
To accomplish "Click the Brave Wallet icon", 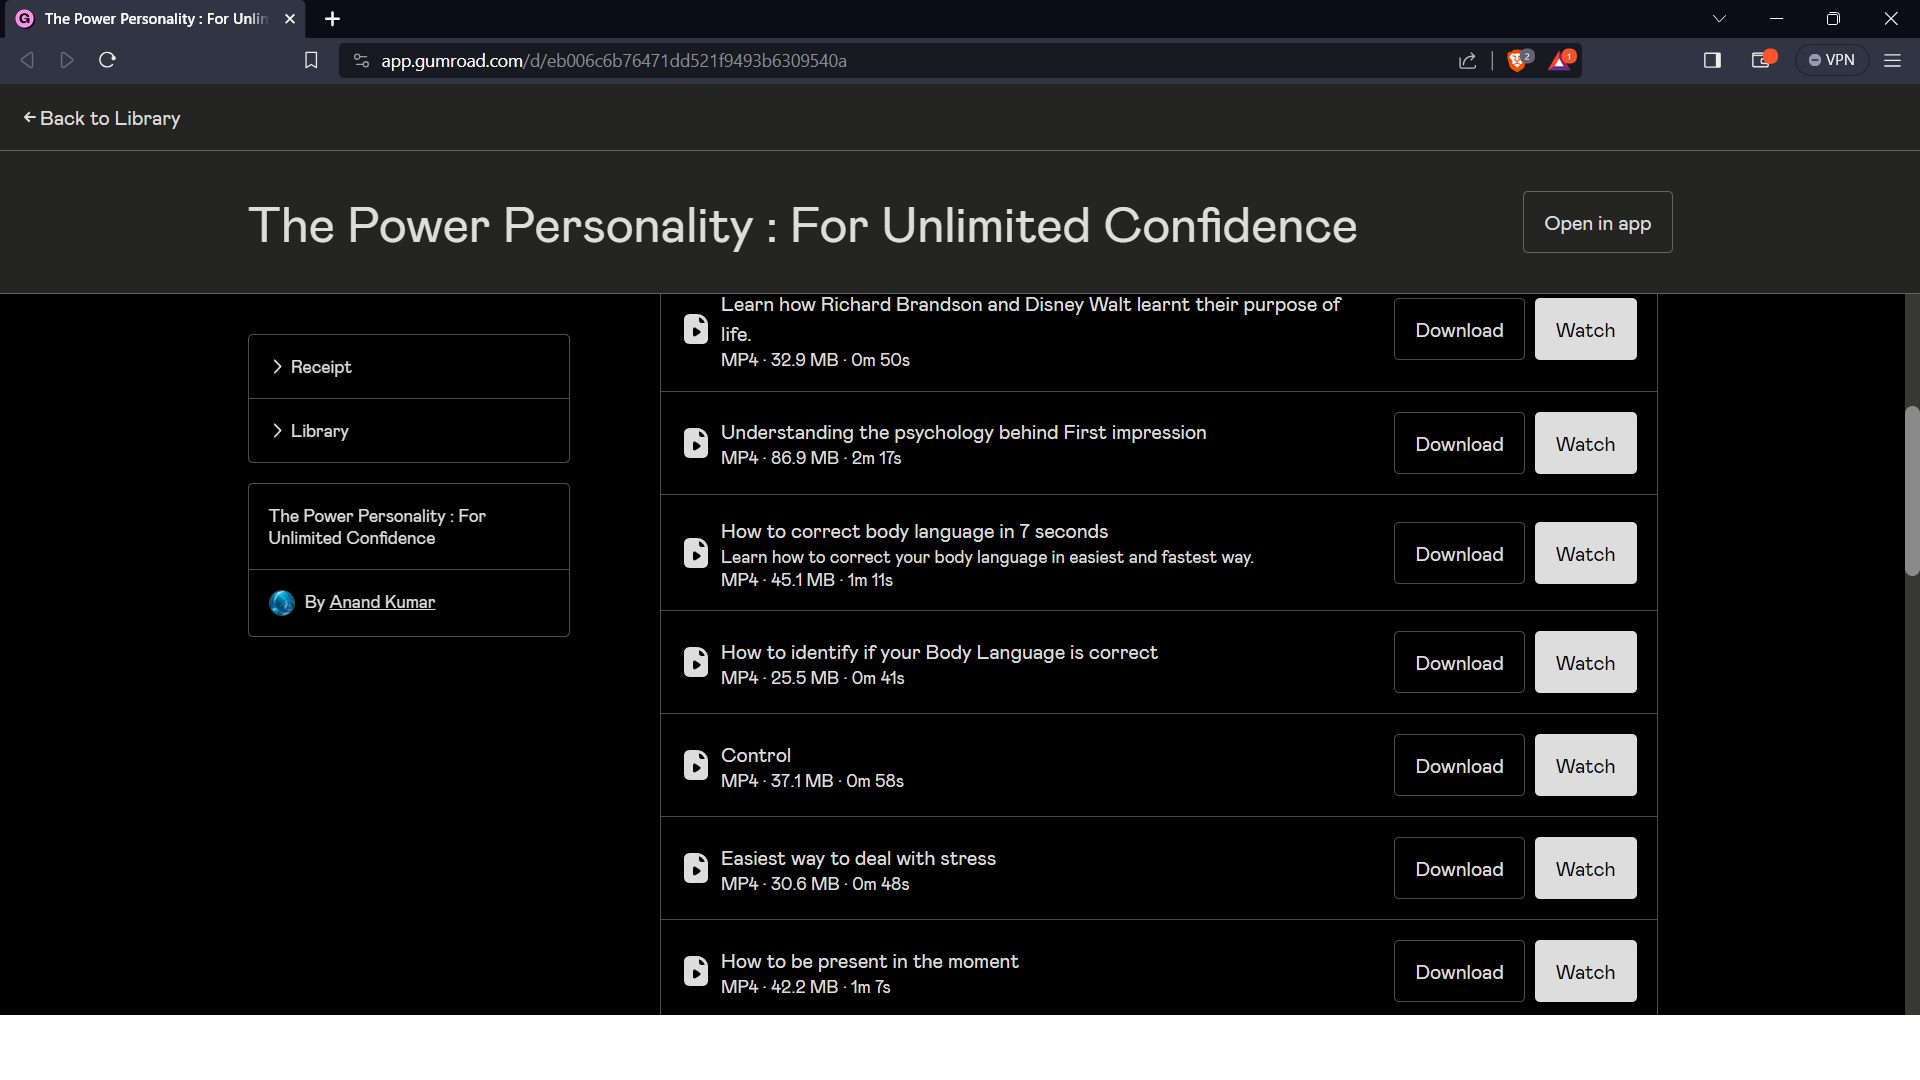I will pos(1761,60).
